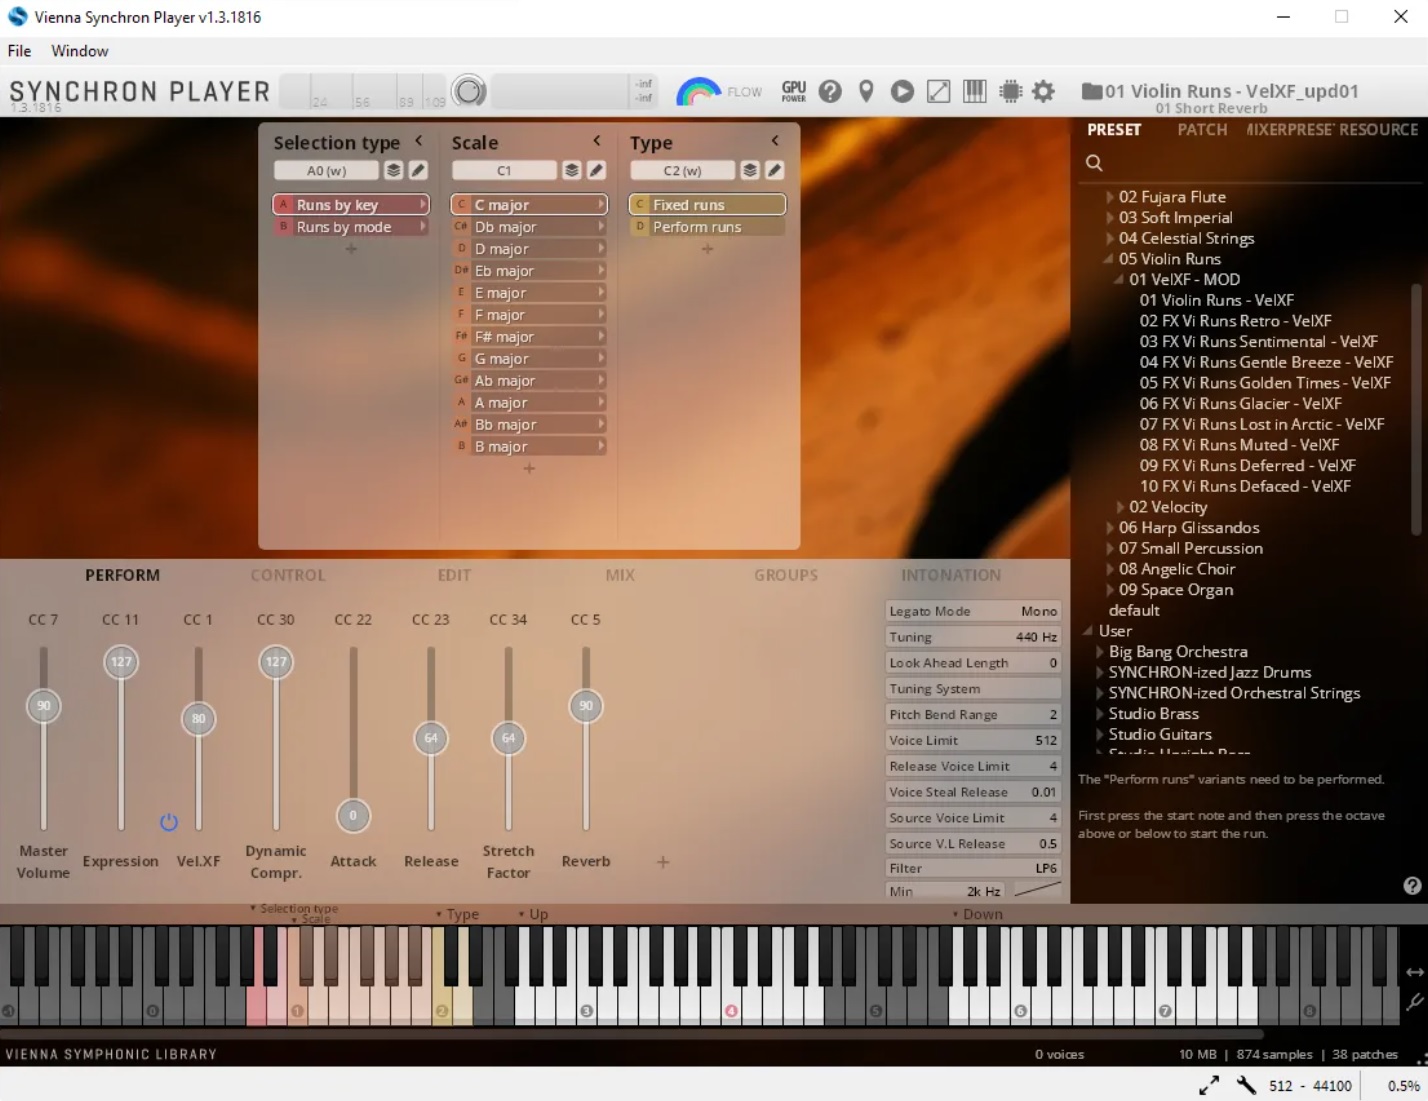Open the help question mark in toolbar

830,92
